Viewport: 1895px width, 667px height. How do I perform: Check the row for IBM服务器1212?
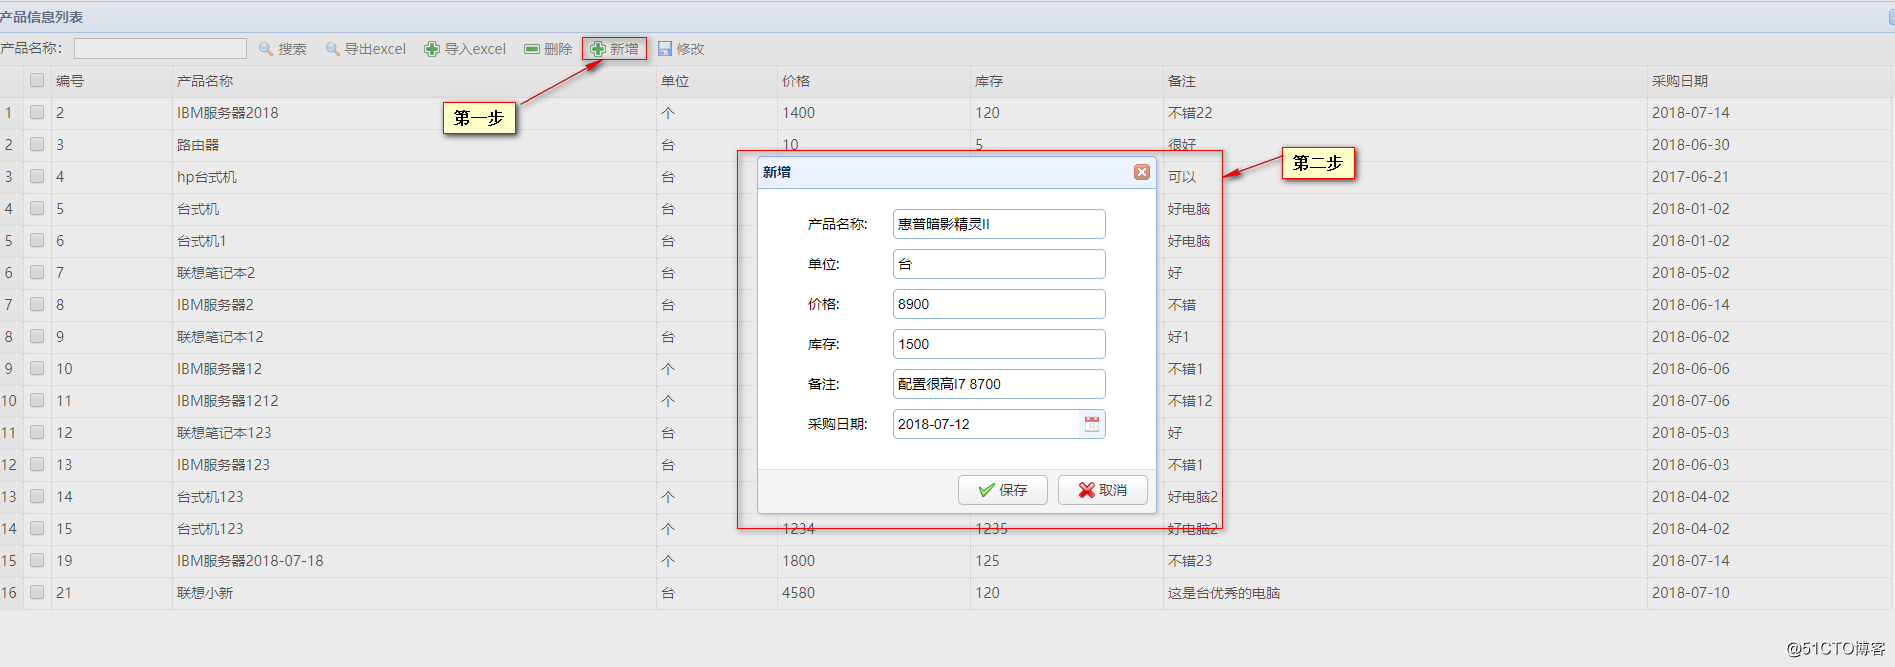tap(37, 401)
